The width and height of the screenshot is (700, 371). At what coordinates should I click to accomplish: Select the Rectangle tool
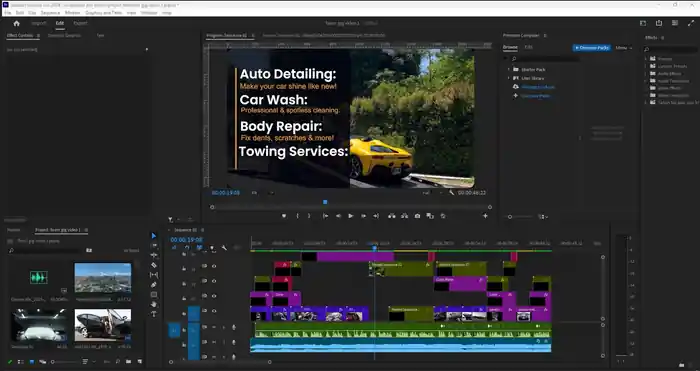coord(154,295)
